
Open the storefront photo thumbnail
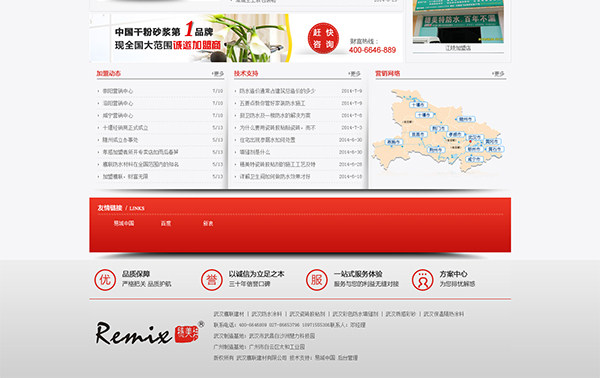click(458, 22)
